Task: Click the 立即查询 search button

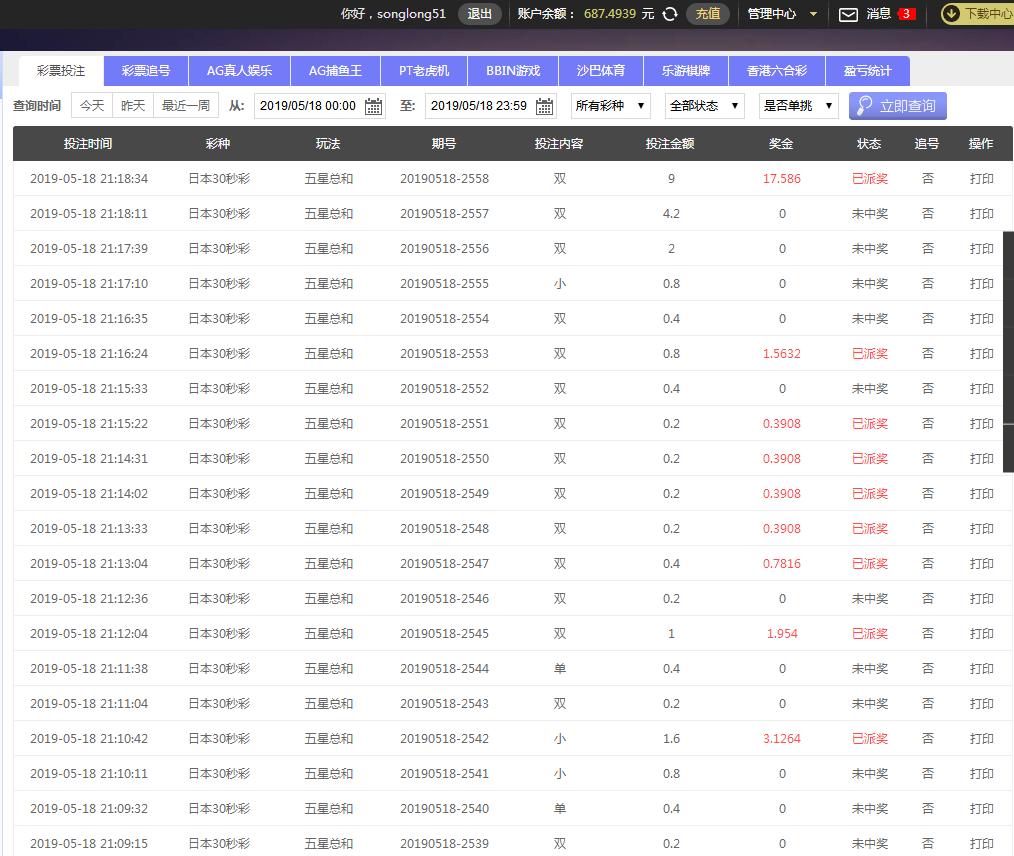Action: click(x=897, y=106)
